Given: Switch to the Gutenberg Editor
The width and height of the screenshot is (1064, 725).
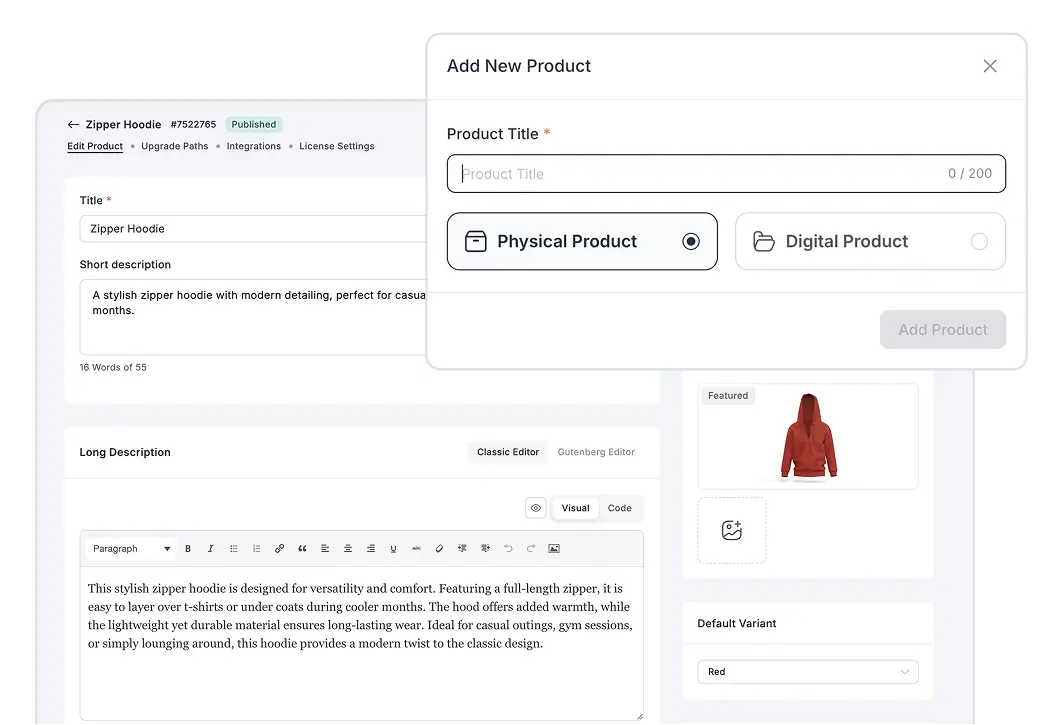Looking at the screenshot, I should 596,452.
